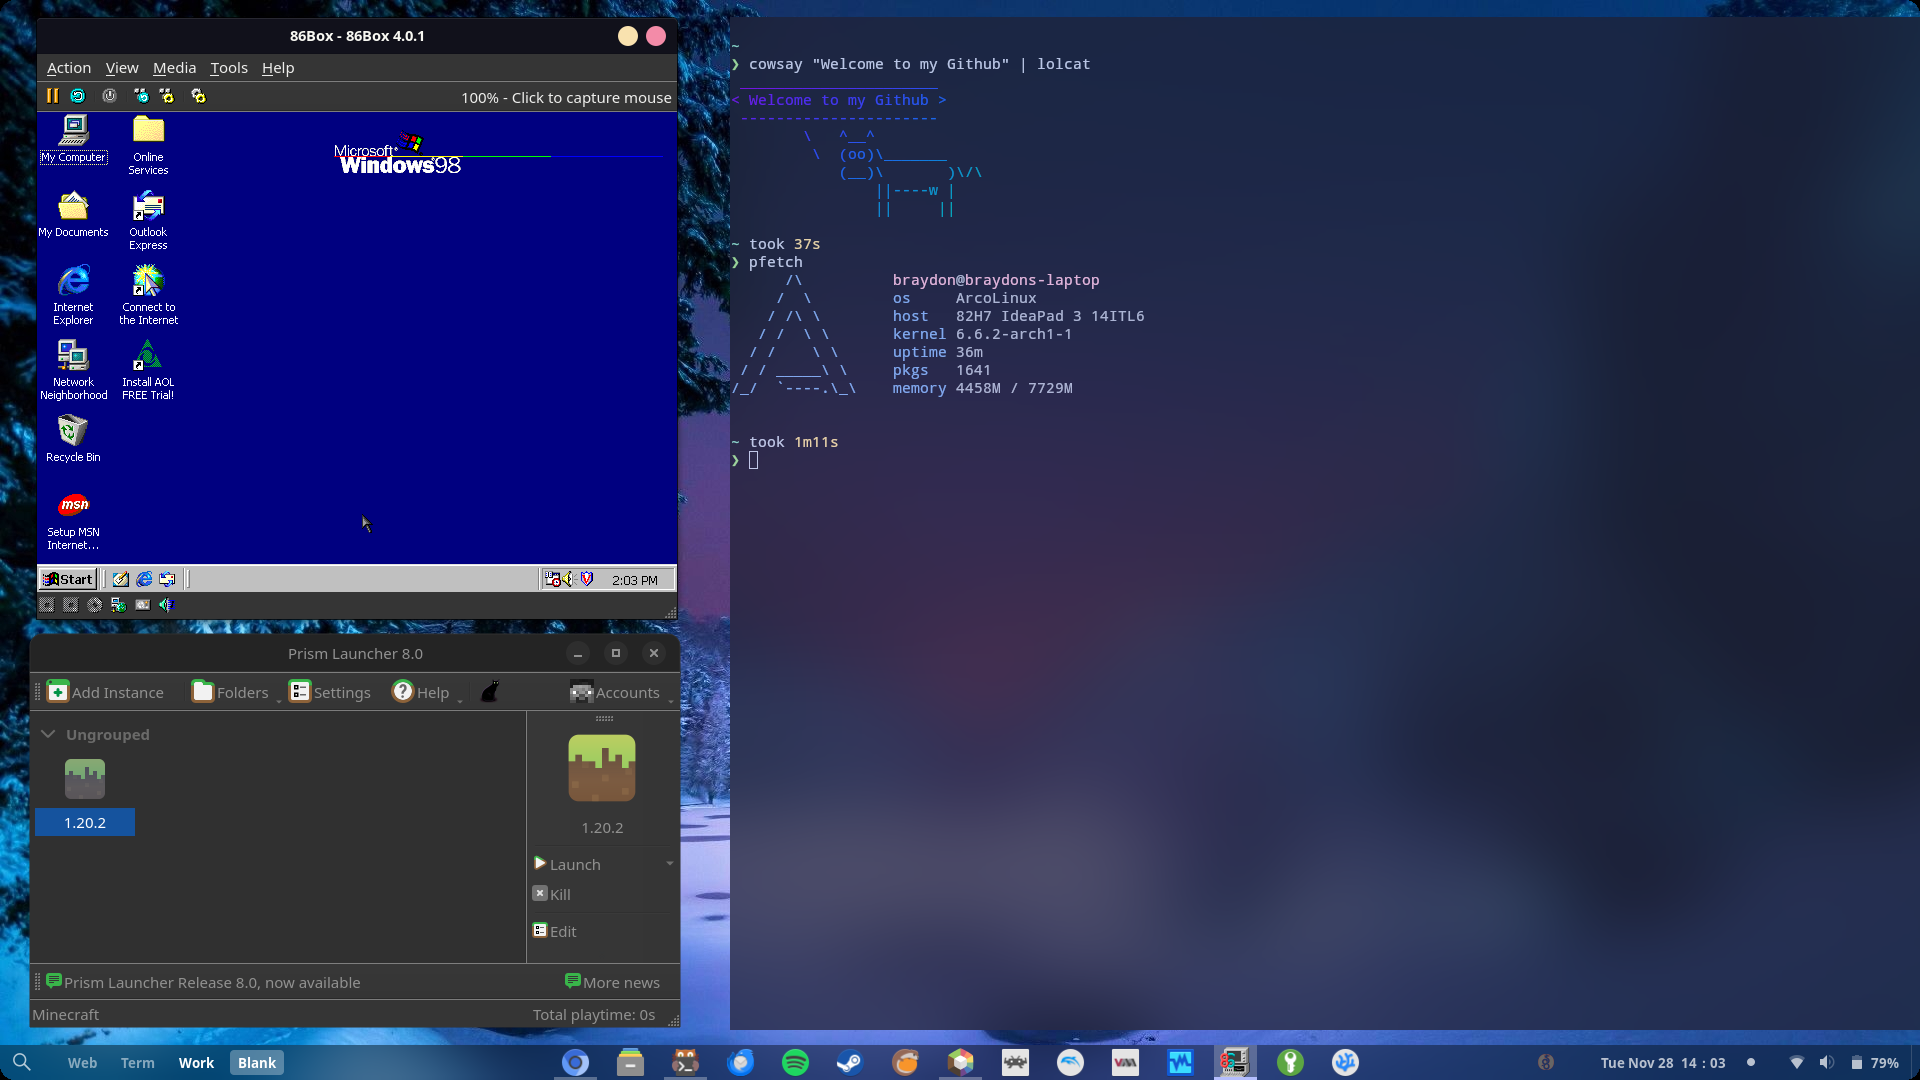This screenshot has height=1080, width=1920.
Task: Open the Help dropdown in Prism Launcher
Action: tap(428, 692)
